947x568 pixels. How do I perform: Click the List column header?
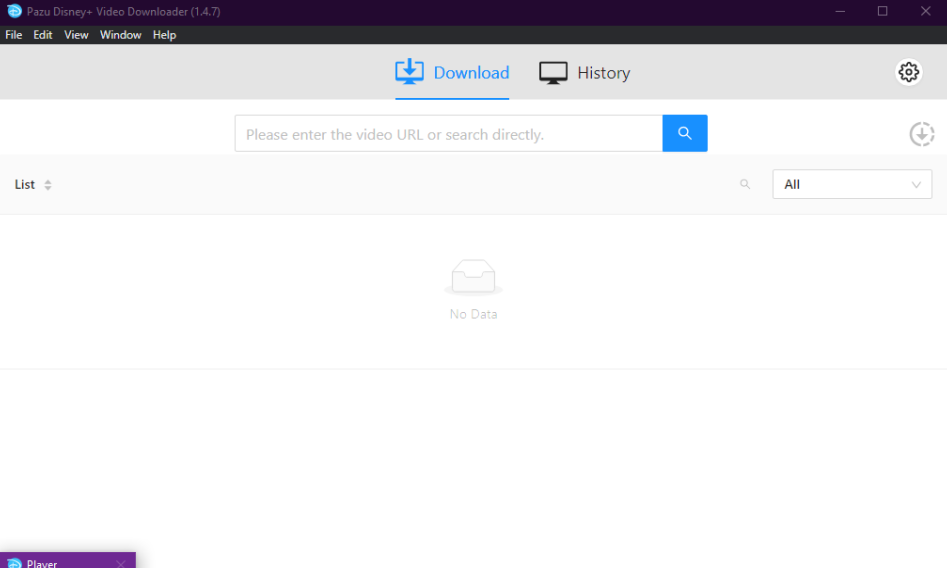click(x=25, y=184)
